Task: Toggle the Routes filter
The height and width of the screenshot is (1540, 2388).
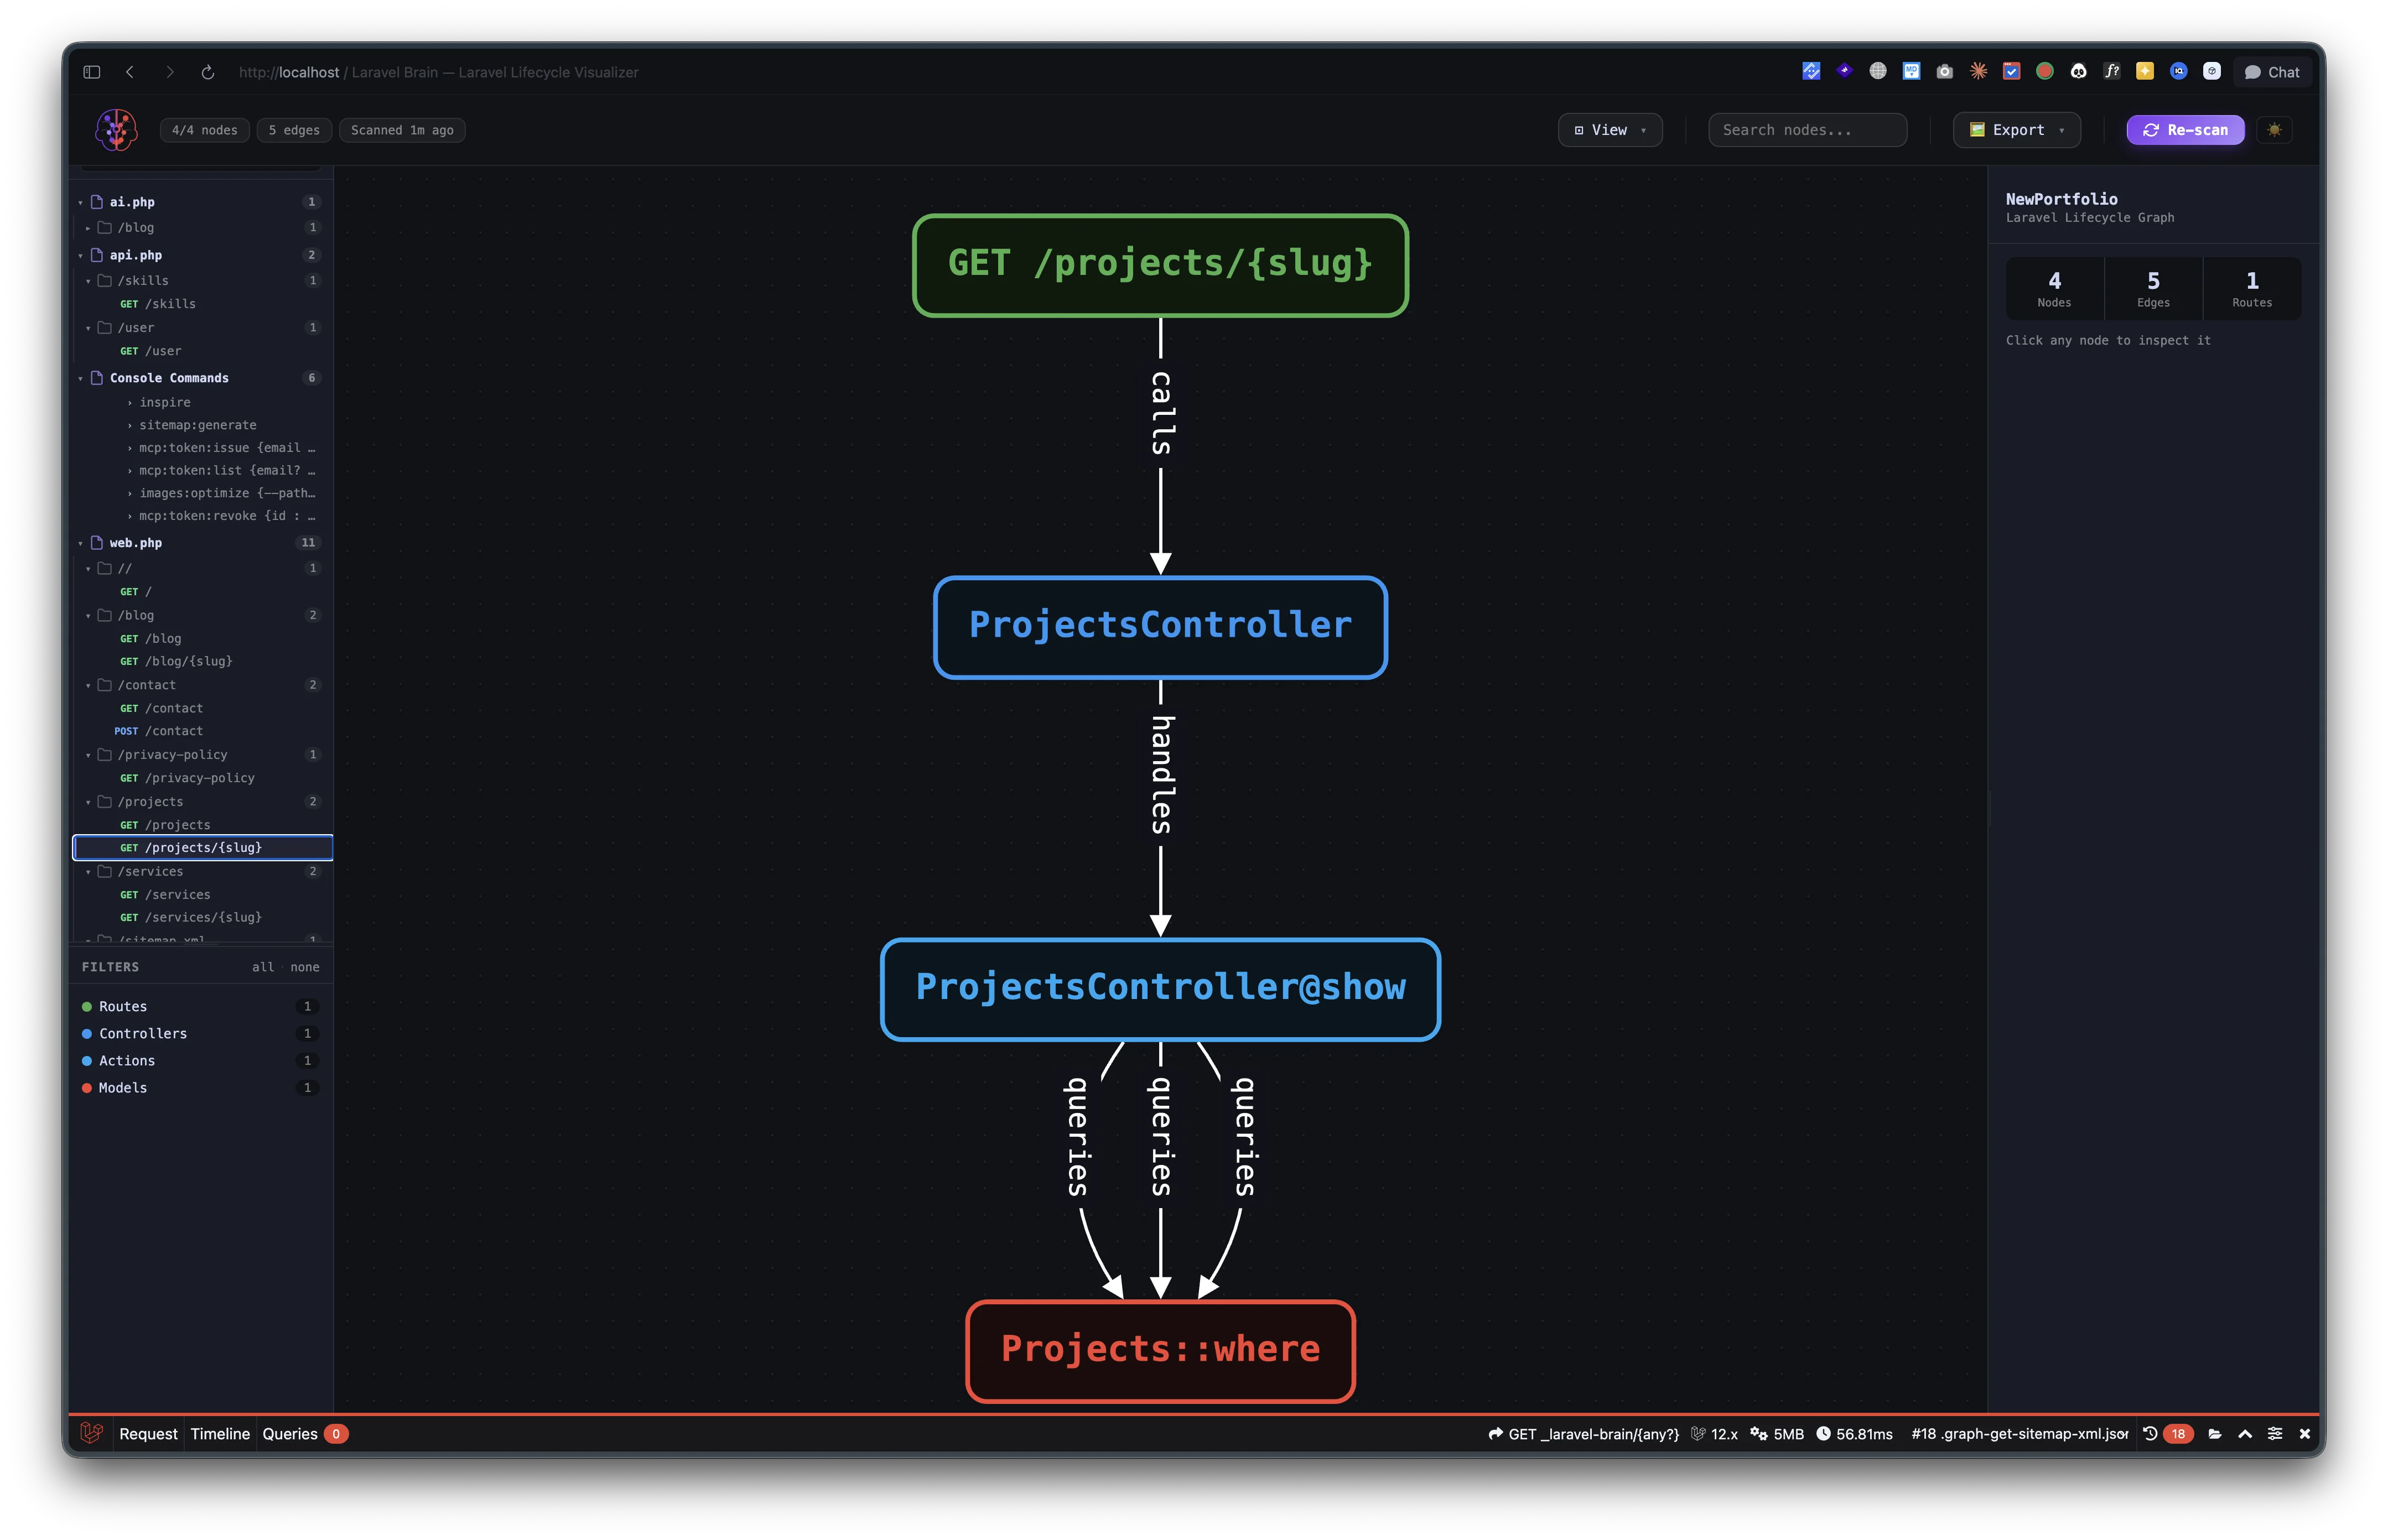Action: tap(200, 1006)
